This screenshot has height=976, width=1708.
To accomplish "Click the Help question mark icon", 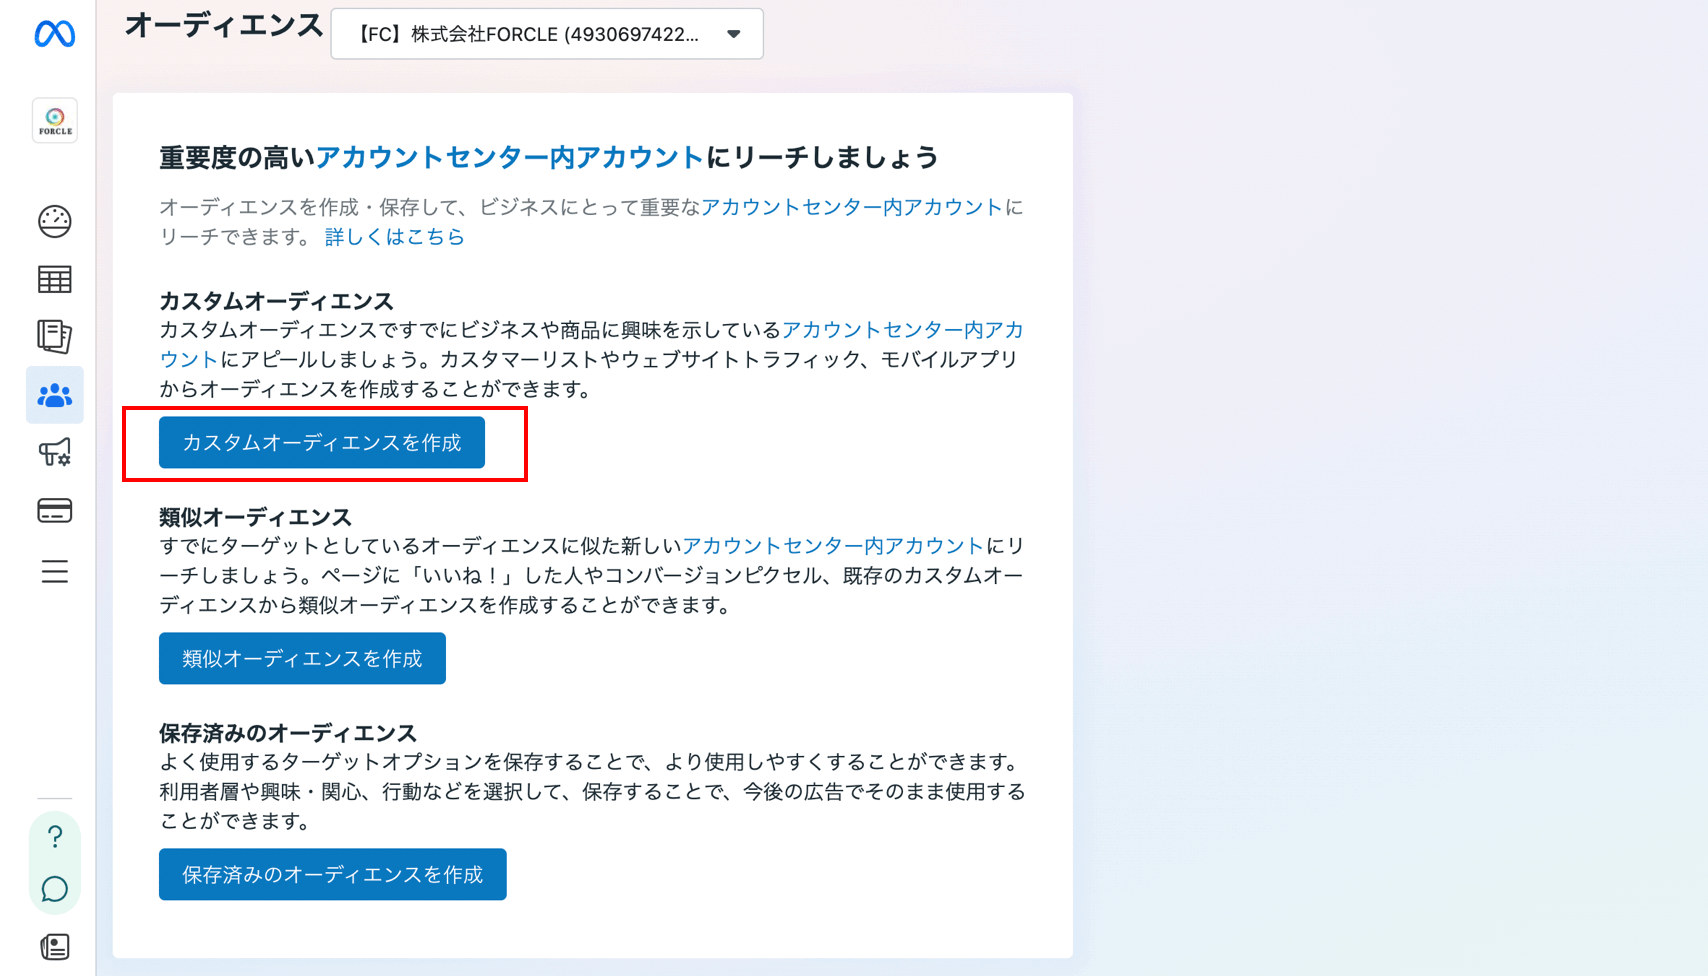I will click(55, 836).
